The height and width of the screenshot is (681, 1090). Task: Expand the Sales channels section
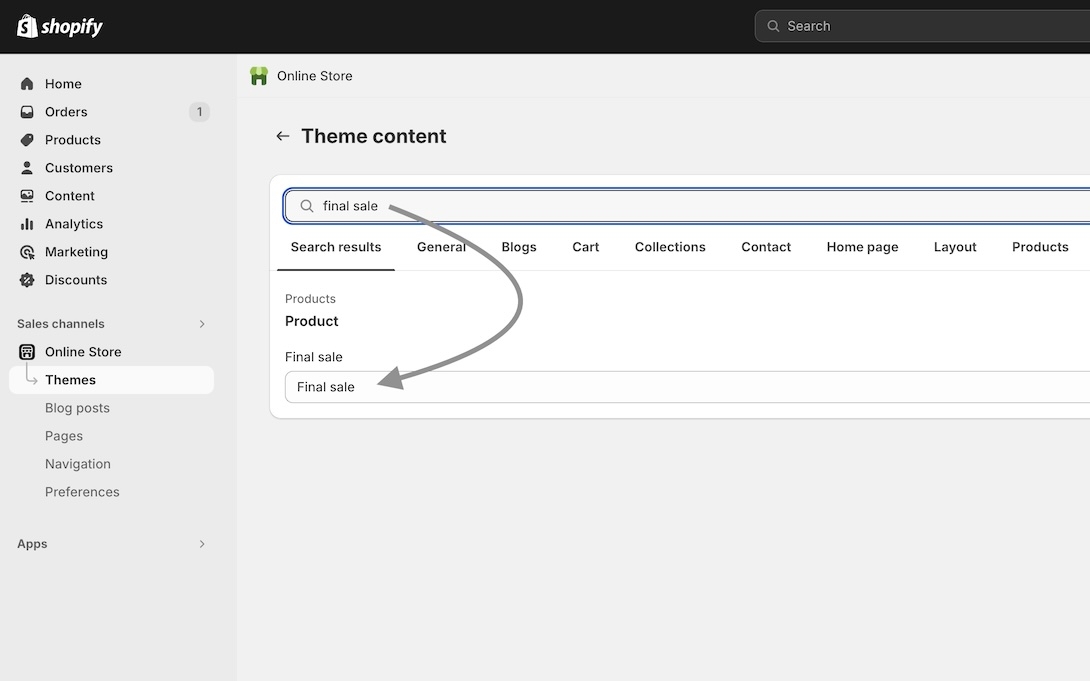click(202, 324)
